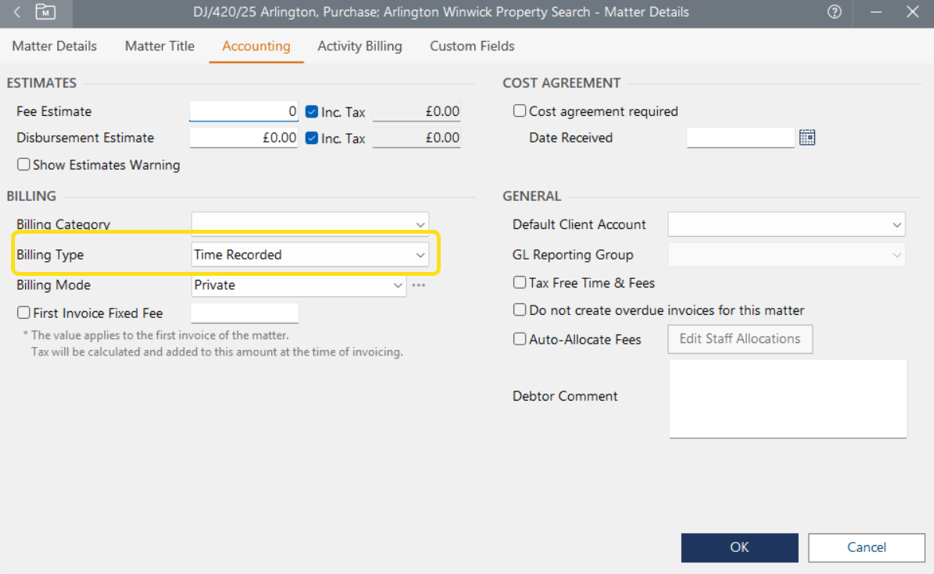
Task: Enable Auto-Allocate Fees checkbox
Action: coord(520,339)
